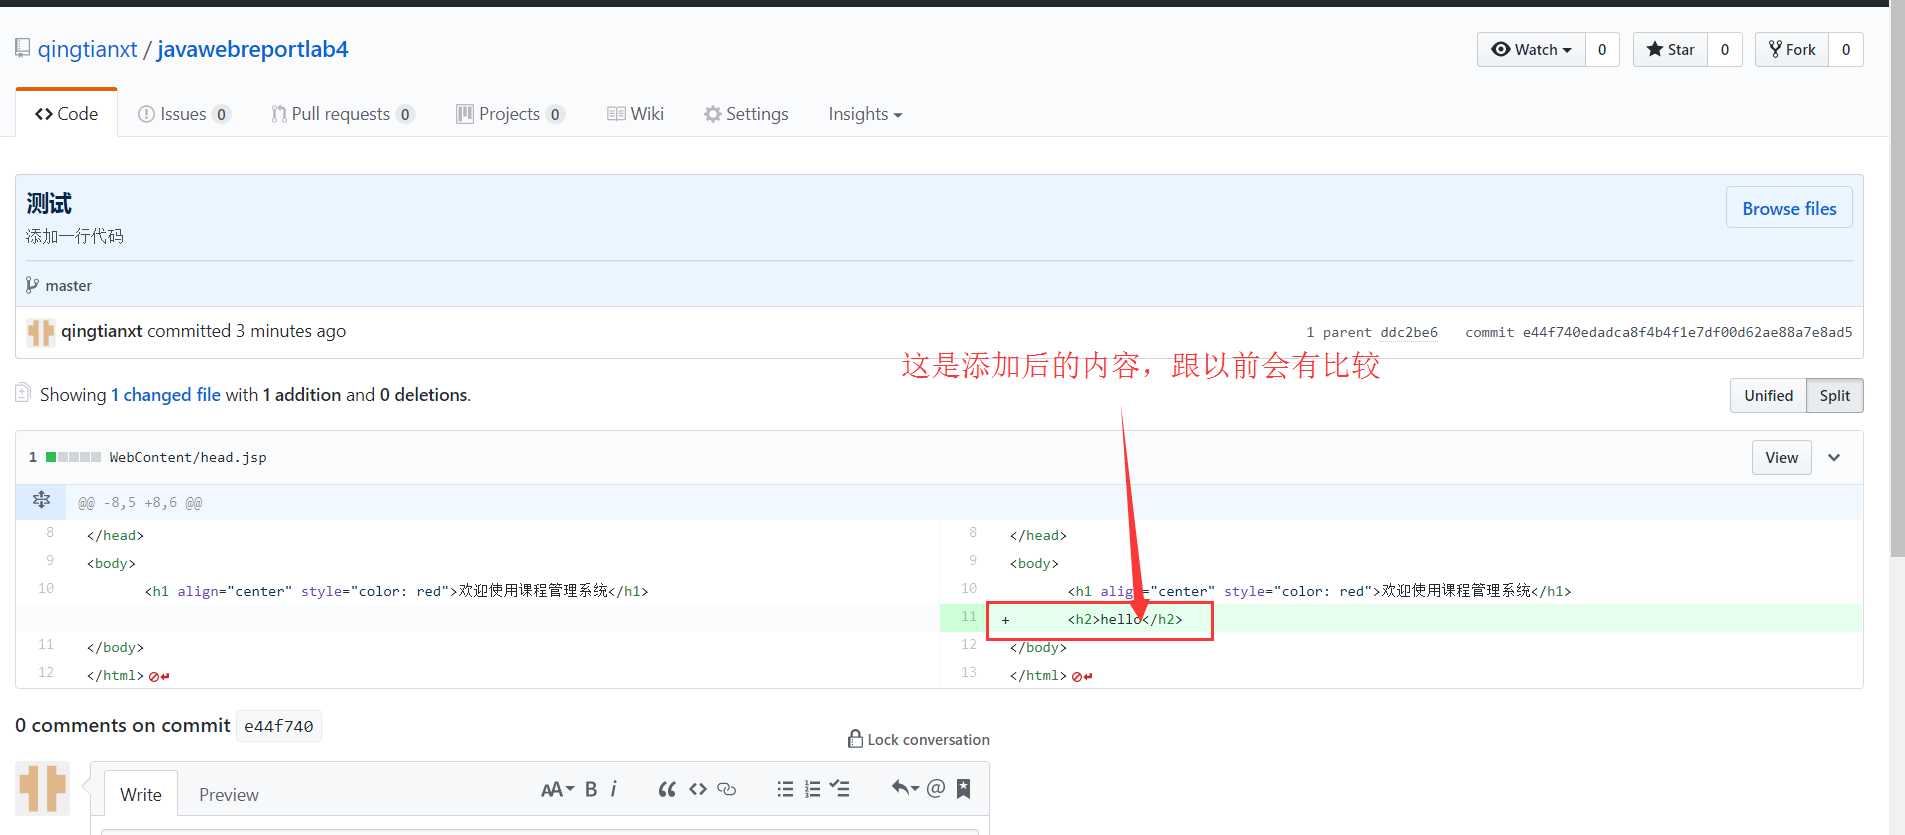Click the changed files list icon

point(23,393)
